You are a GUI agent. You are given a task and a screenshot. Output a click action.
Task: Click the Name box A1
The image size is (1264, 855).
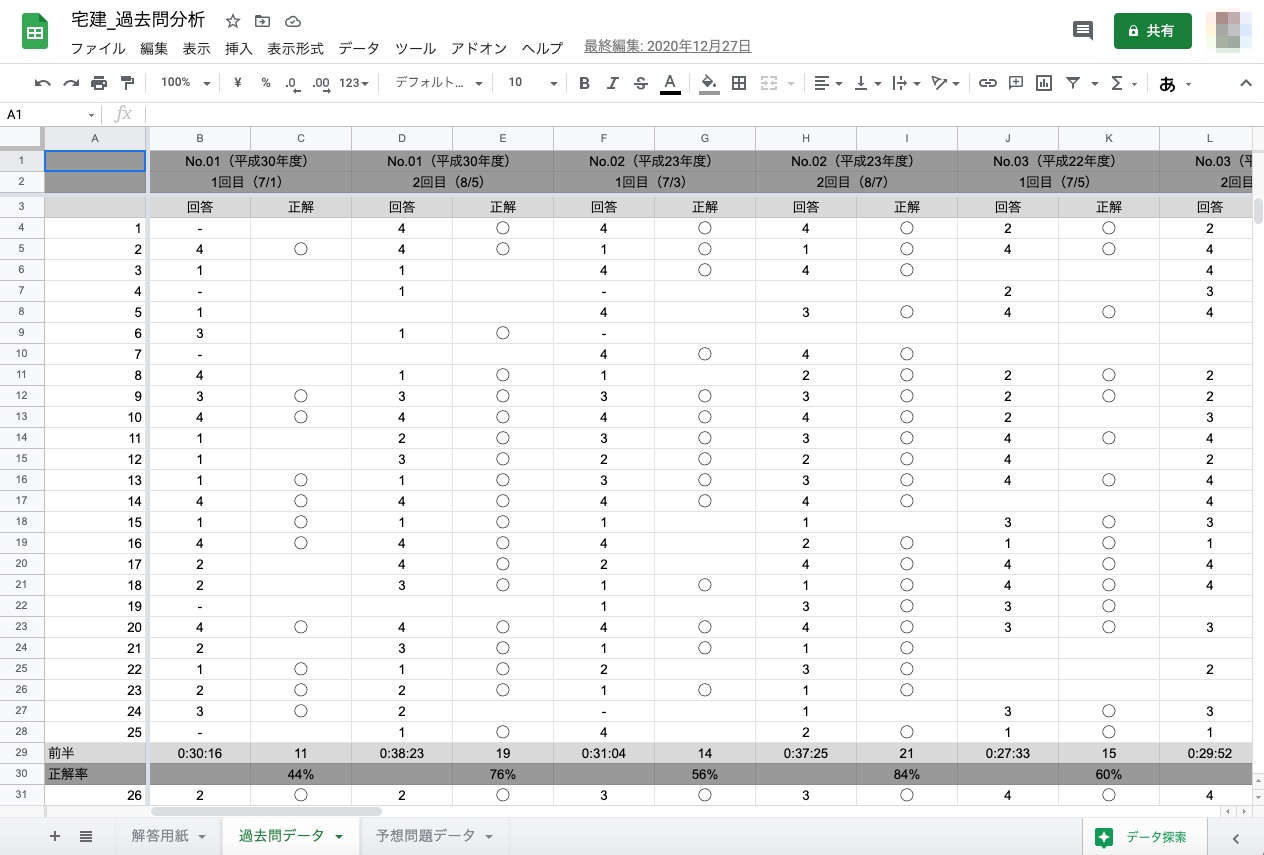50,114
